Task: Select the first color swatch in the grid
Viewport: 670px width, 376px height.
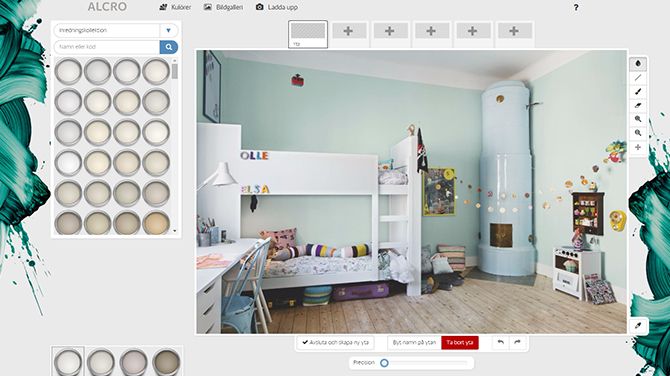Action: pos(68,71)
